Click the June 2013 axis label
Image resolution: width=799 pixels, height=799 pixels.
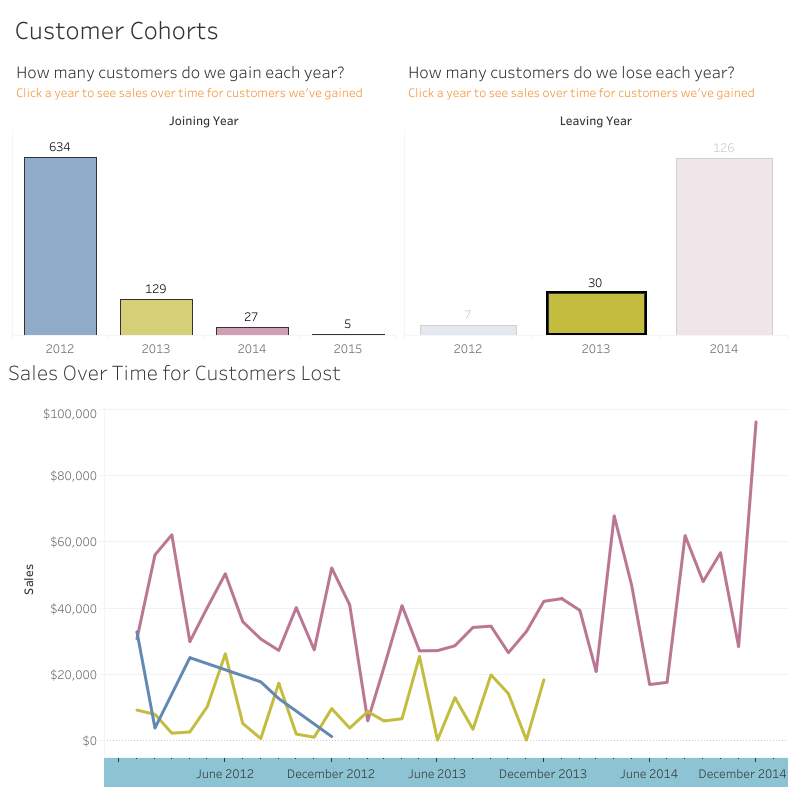click(437, 774)
